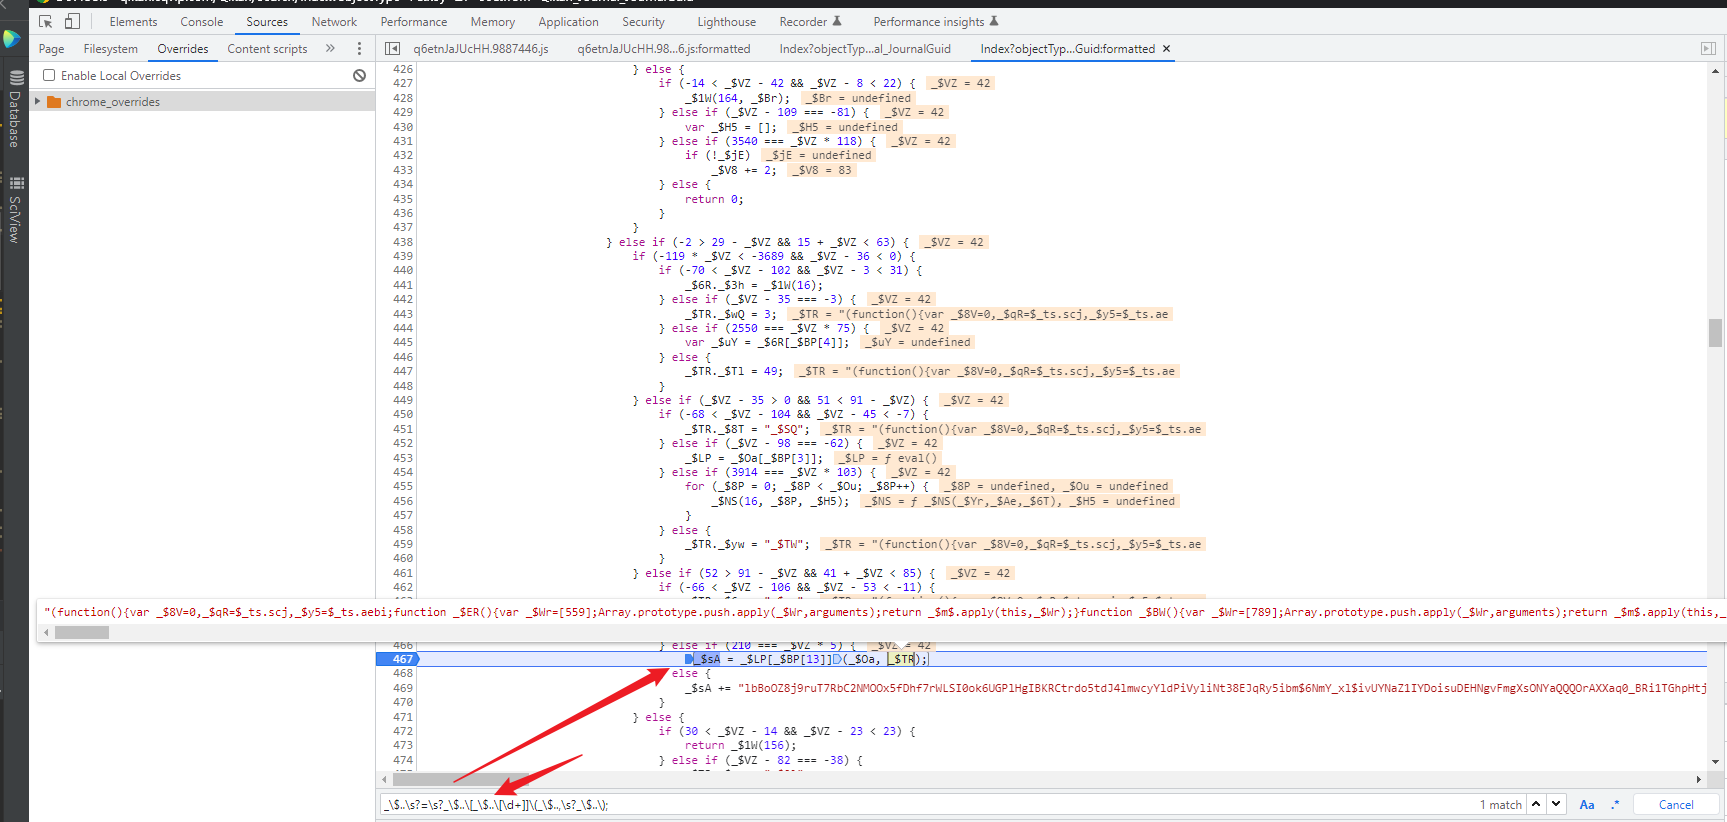The height and width of the screenshot is (822, 1727).
Task: Cancel the search bar
Action: pyautogui.click(x=1676, y=804)
